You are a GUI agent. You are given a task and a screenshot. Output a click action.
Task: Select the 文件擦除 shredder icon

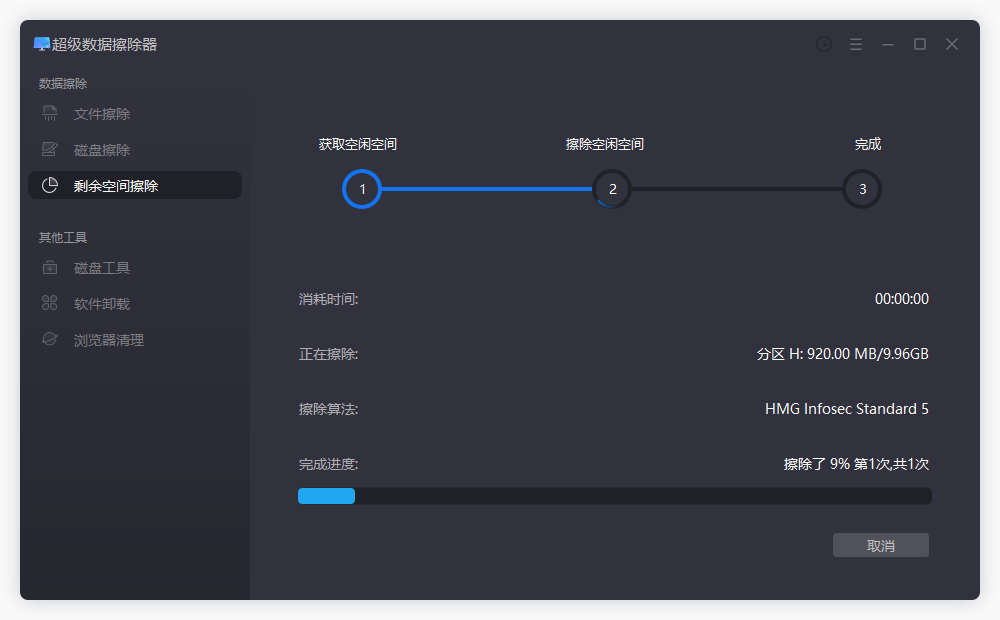point(48,113)
